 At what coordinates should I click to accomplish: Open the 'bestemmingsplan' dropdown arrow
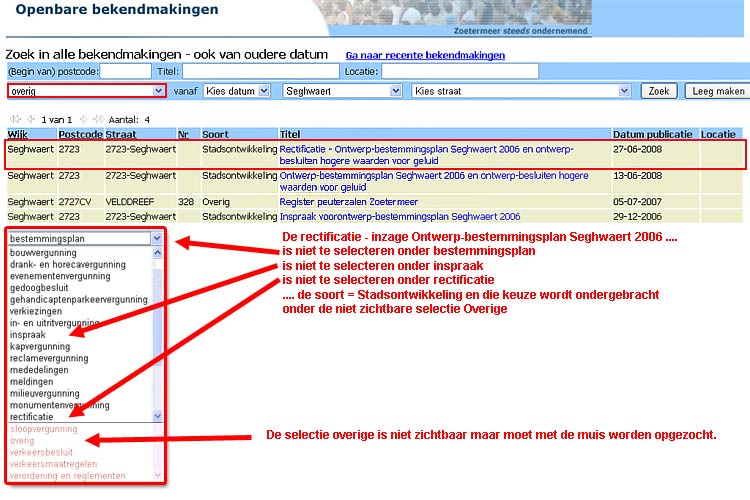coord(156,239)
